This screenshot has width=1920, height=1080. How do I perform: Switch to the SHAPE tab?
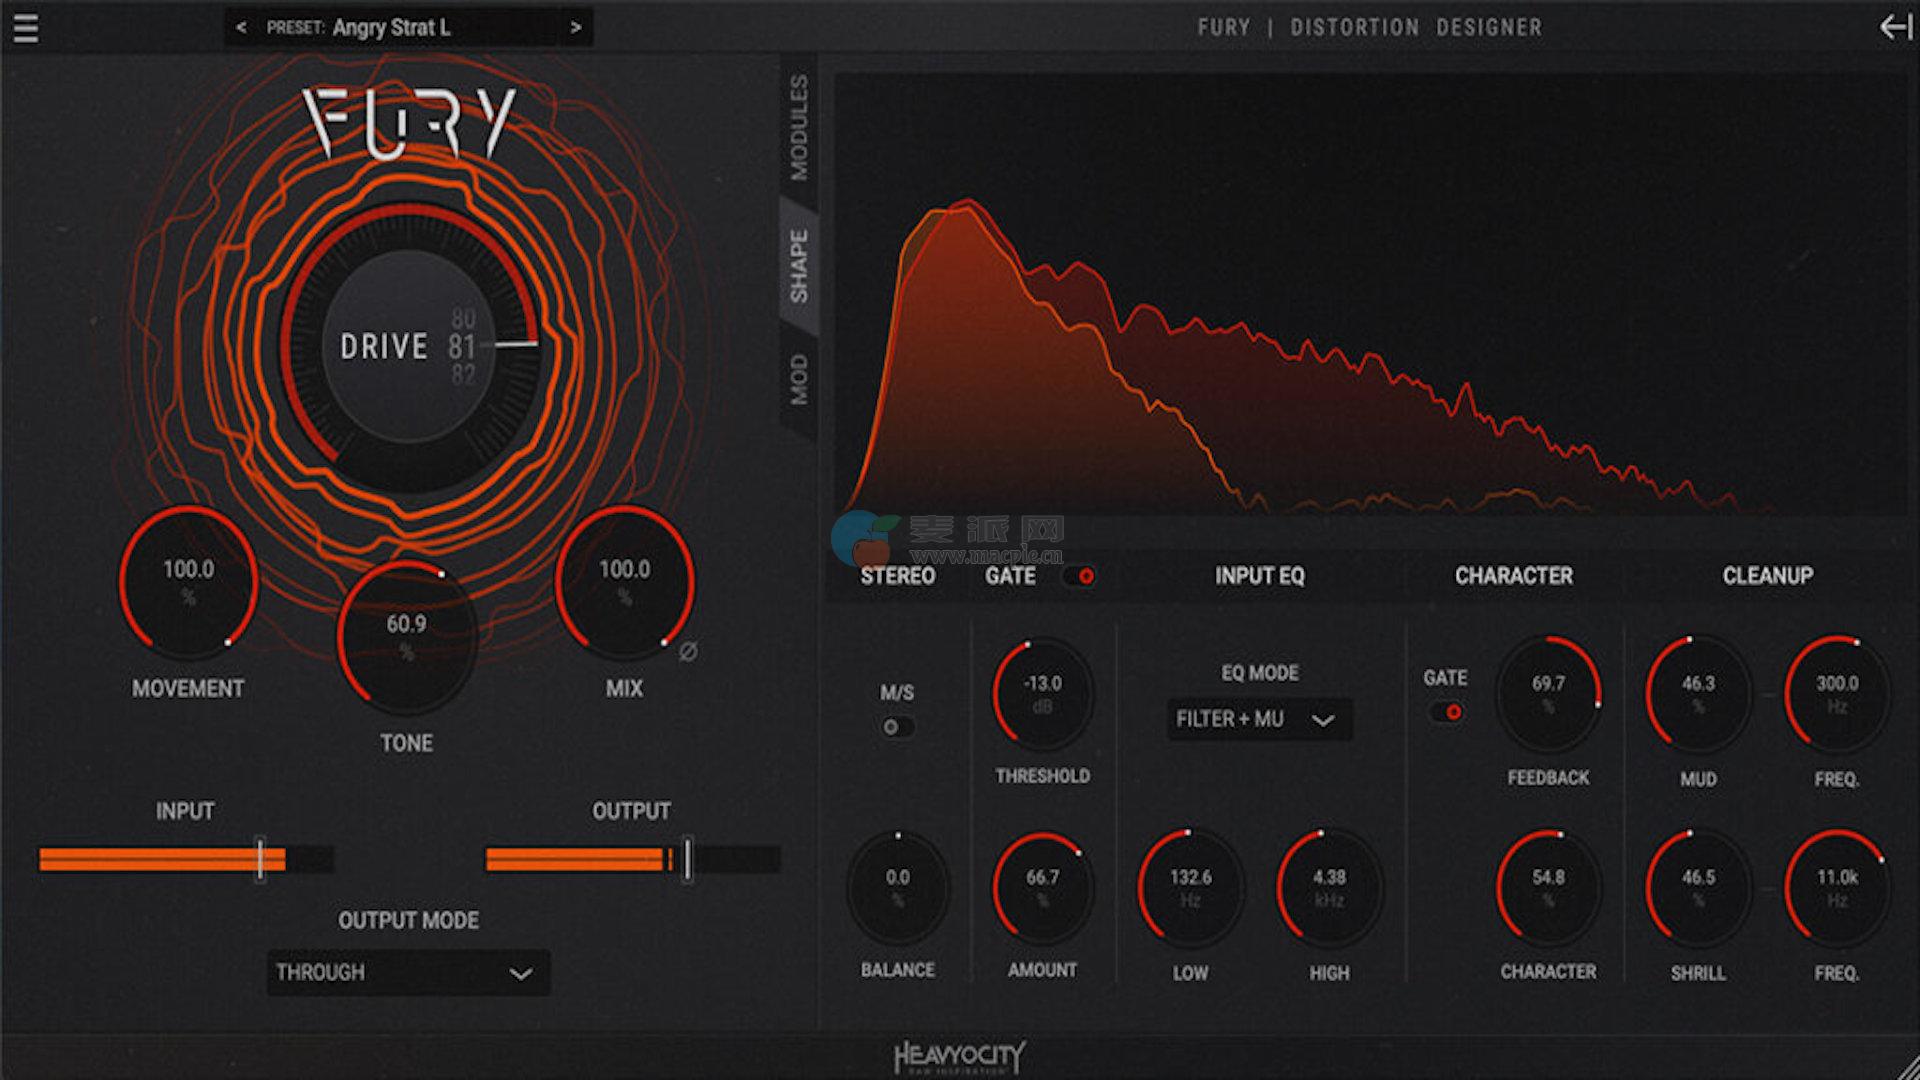(799, 265)
